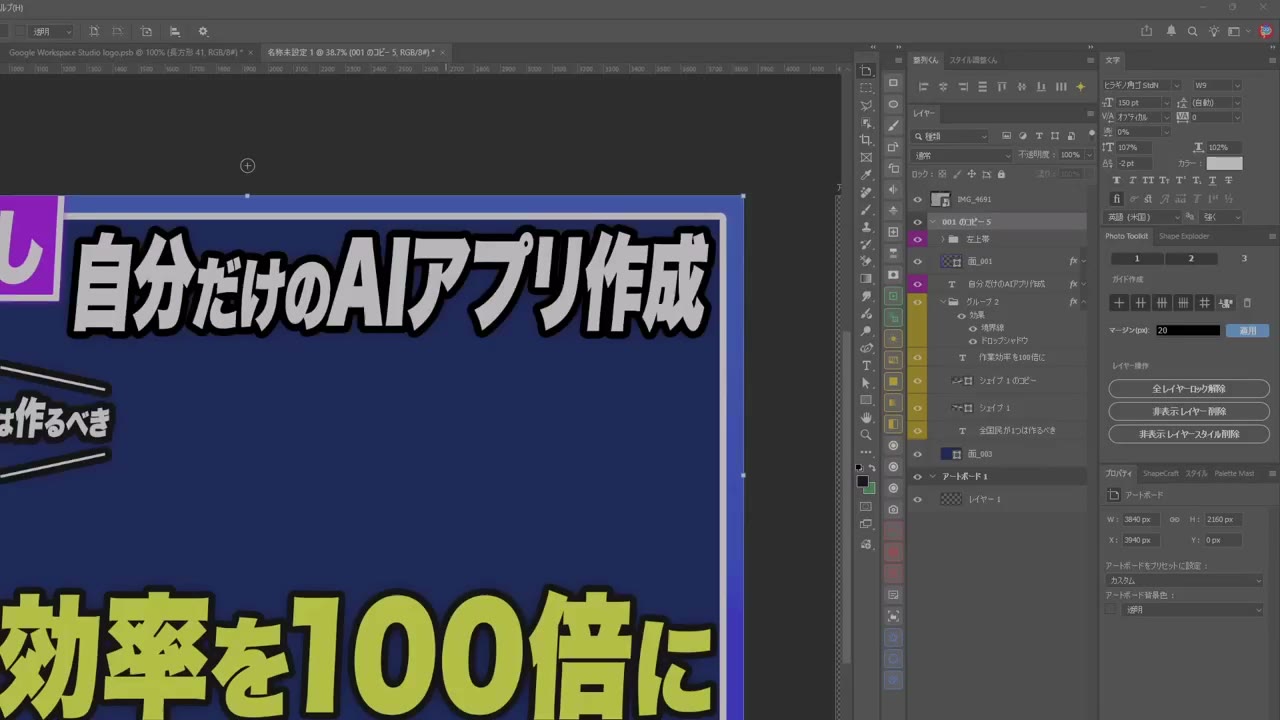The width and height of the screenshot is (1280, 720).
Task: Select the Horizontal Type tool
Action: click(866, 366)
